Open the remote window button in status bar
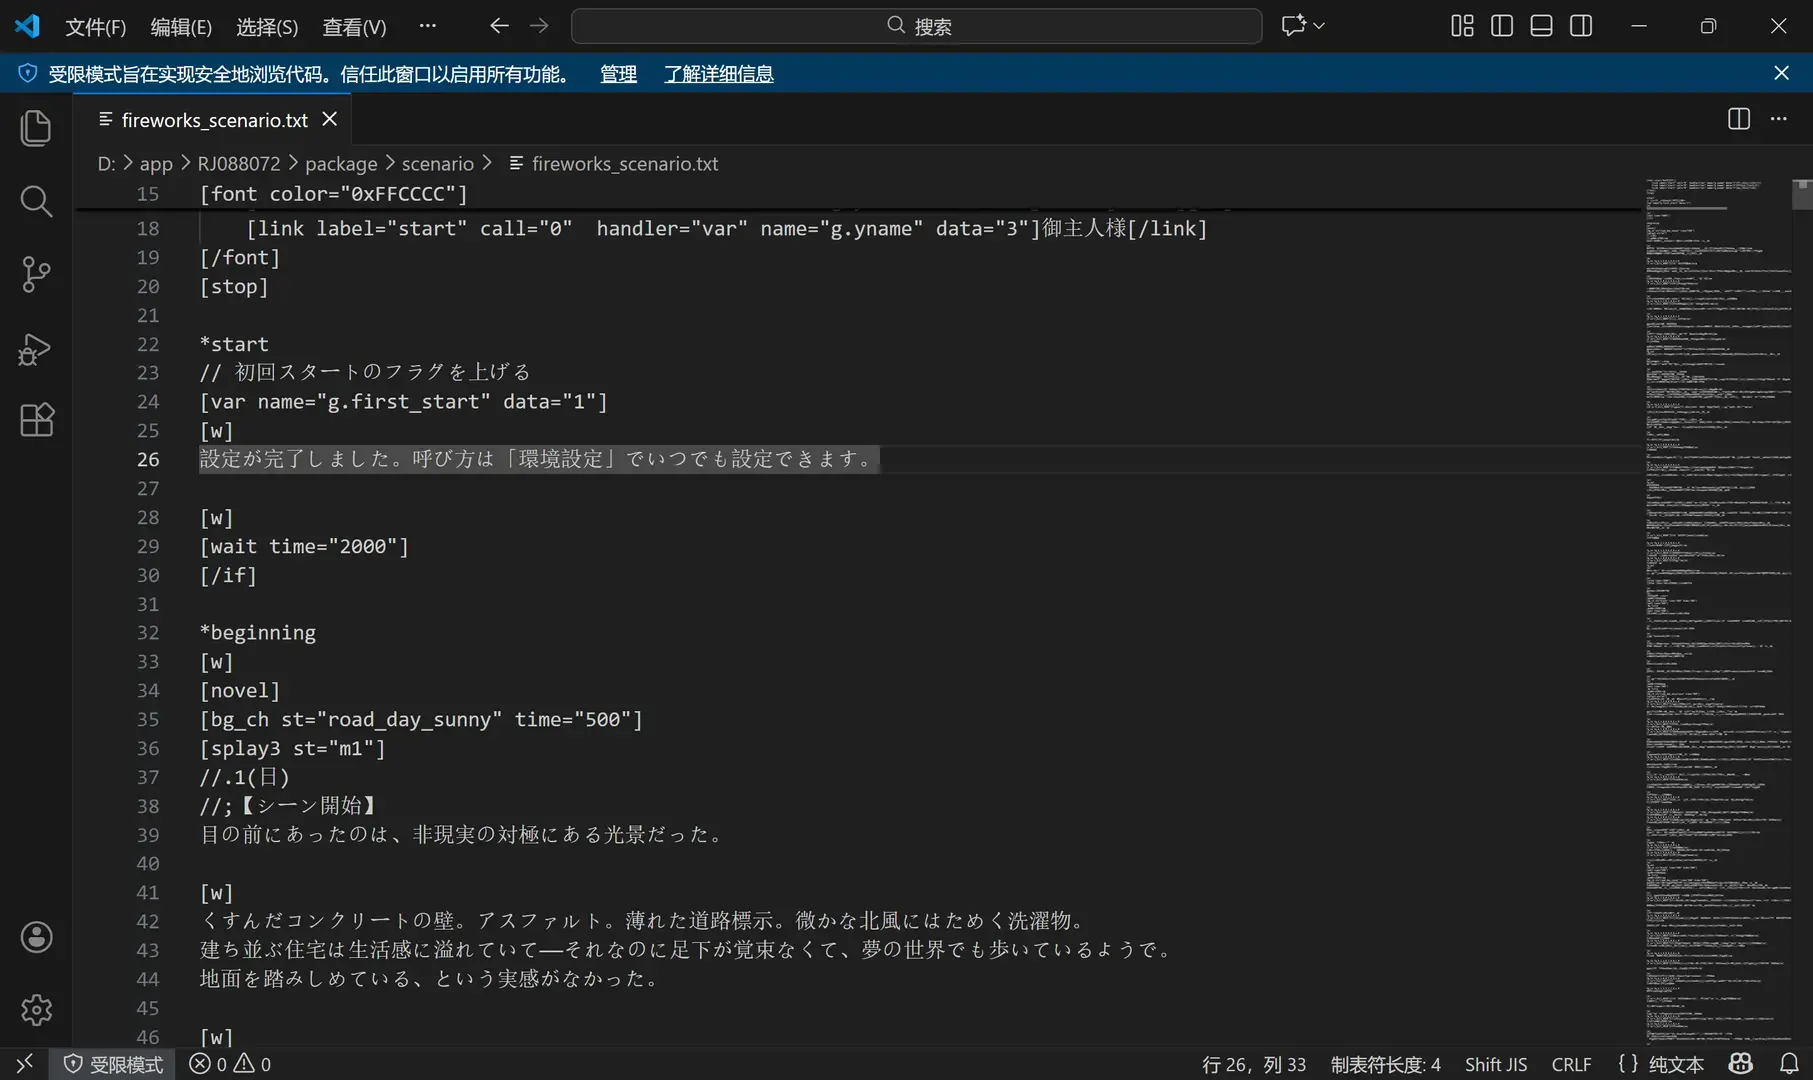Screen dimensions: 1813x1080 point(25,1064)
